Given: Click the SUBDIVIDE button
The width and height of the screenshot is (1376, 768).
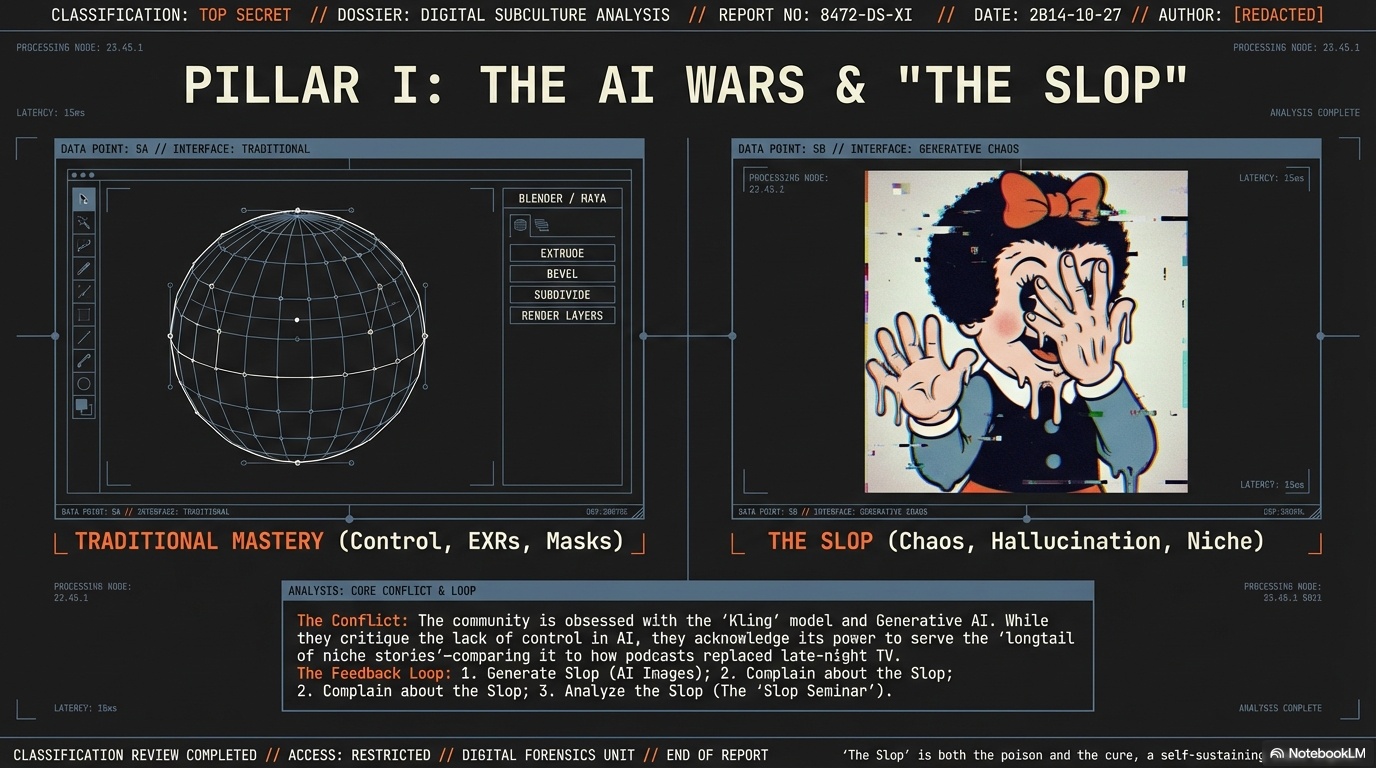Looking at the screenshot, I should tap(562, 295).
